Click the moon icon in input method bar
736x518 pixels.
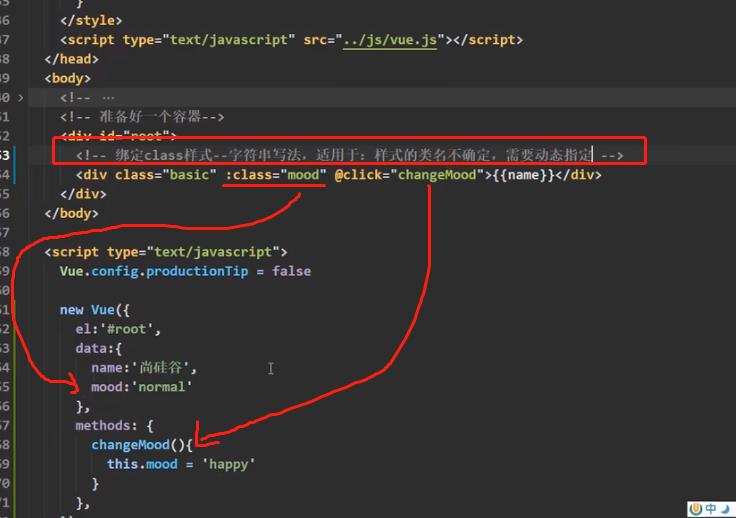[726, 509]
